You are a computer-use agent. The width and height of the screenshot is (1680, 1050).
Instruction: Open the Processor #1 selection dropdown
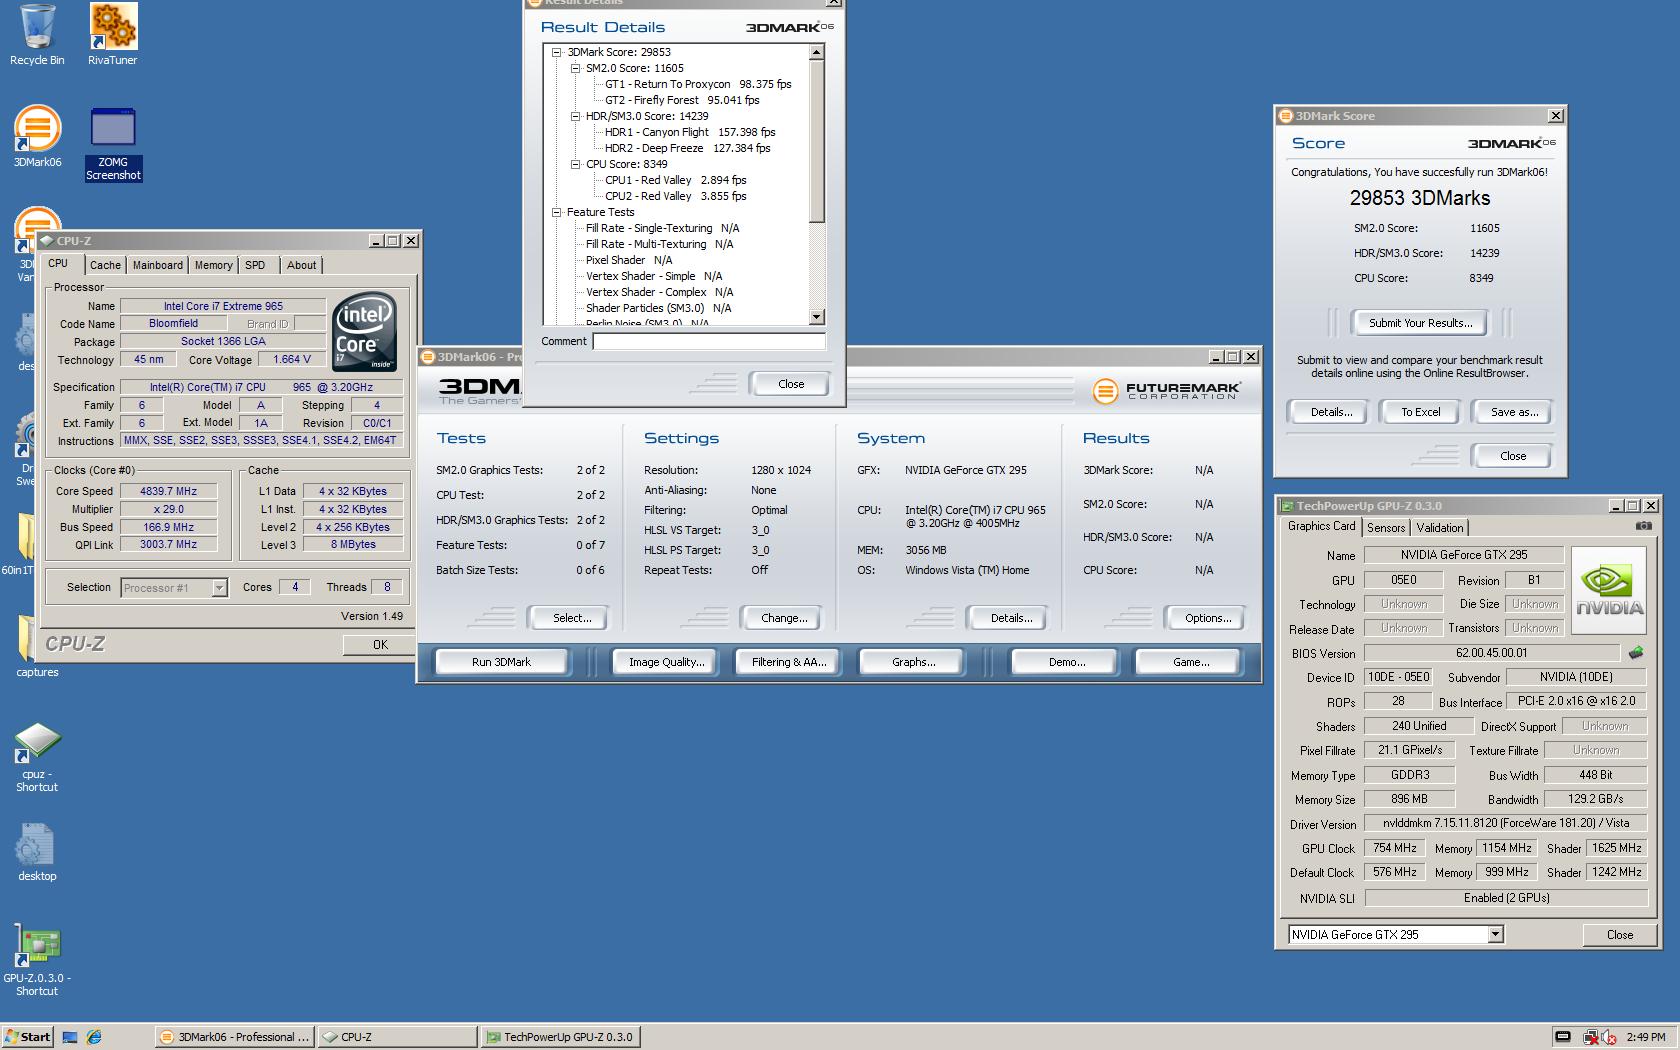219,588
